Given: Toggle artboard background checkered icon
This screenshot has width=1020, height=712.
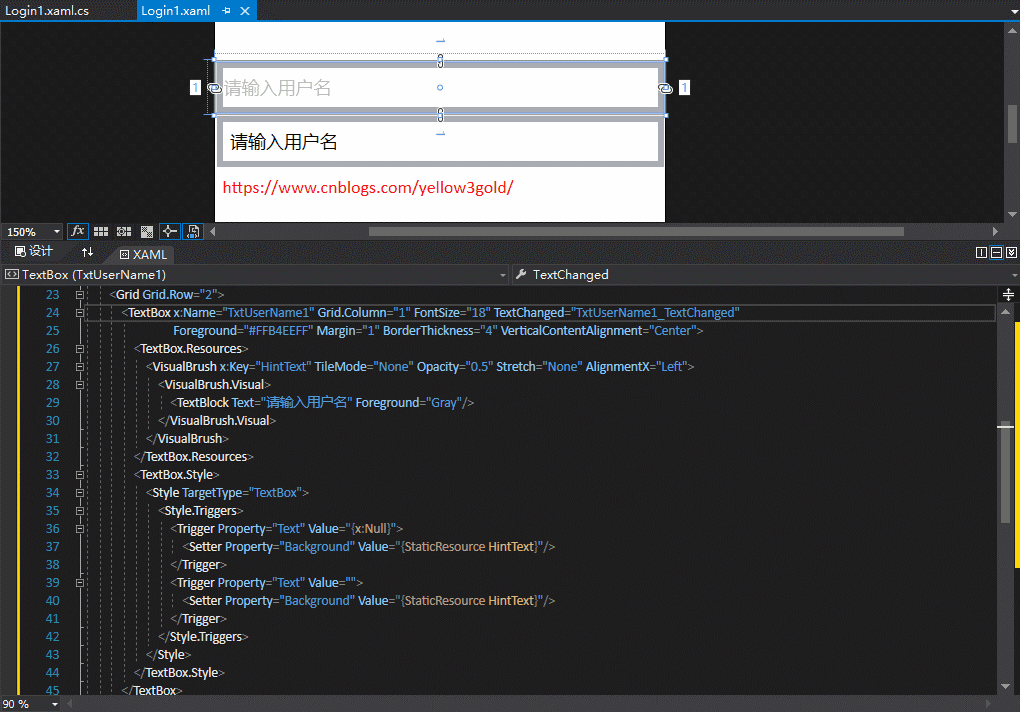Looking at the screenshot, I should coord(147,231).
